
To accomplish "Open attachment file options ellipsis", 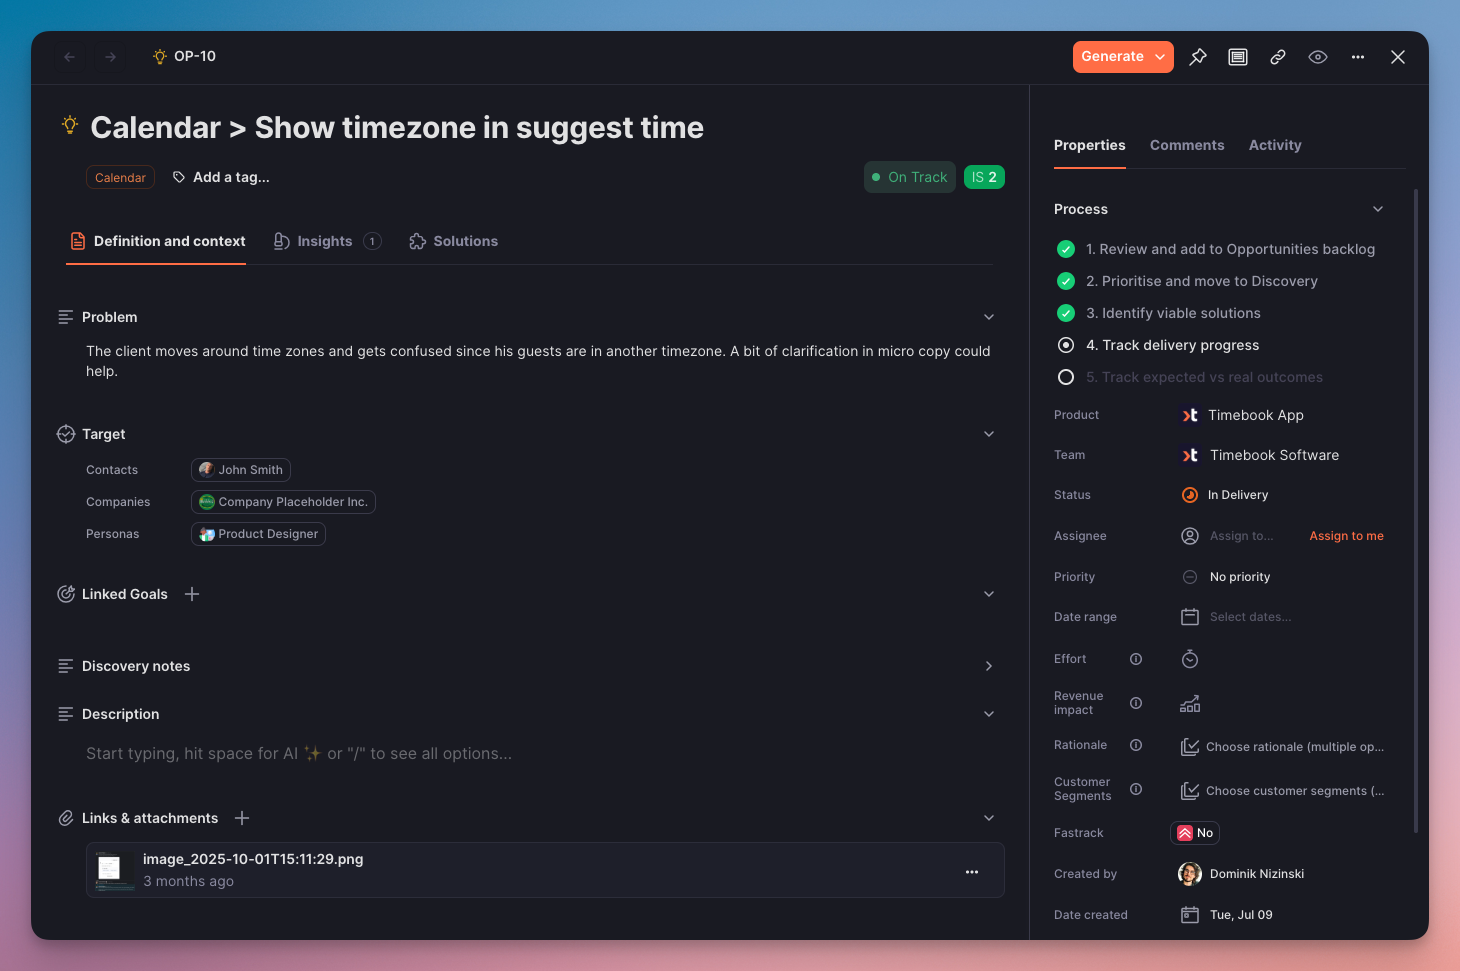I will (x=971, y=872).
